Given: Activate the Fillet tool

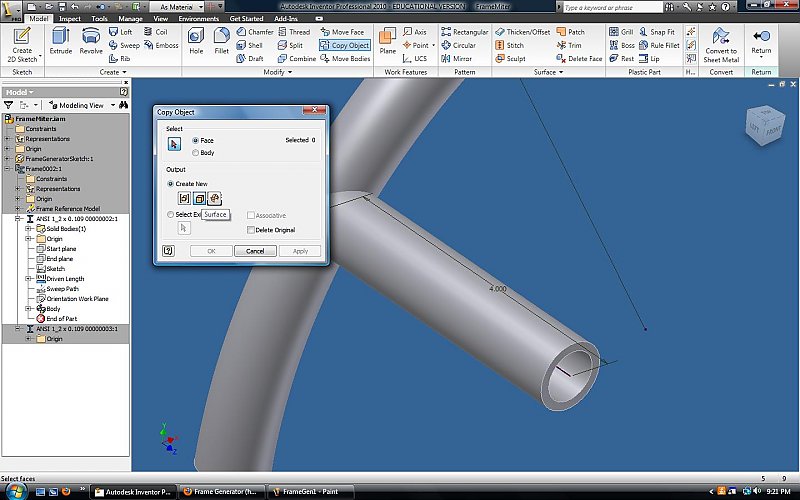Looking at the screenshot, I should click(221, 41).
